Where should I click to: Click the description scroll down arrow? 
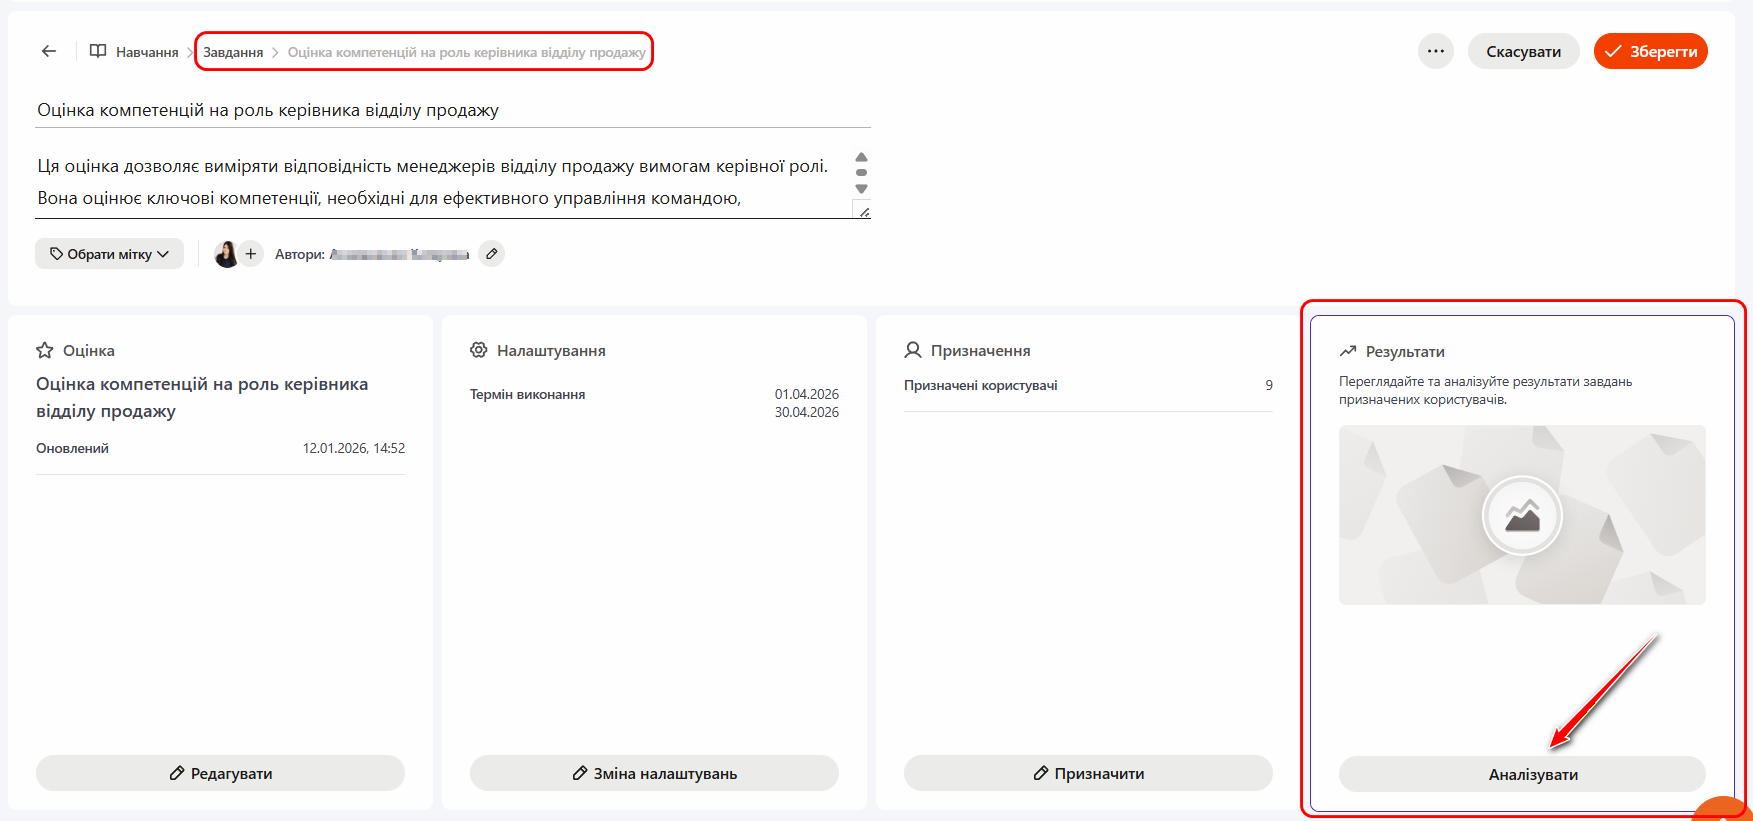tap(861, 189)
